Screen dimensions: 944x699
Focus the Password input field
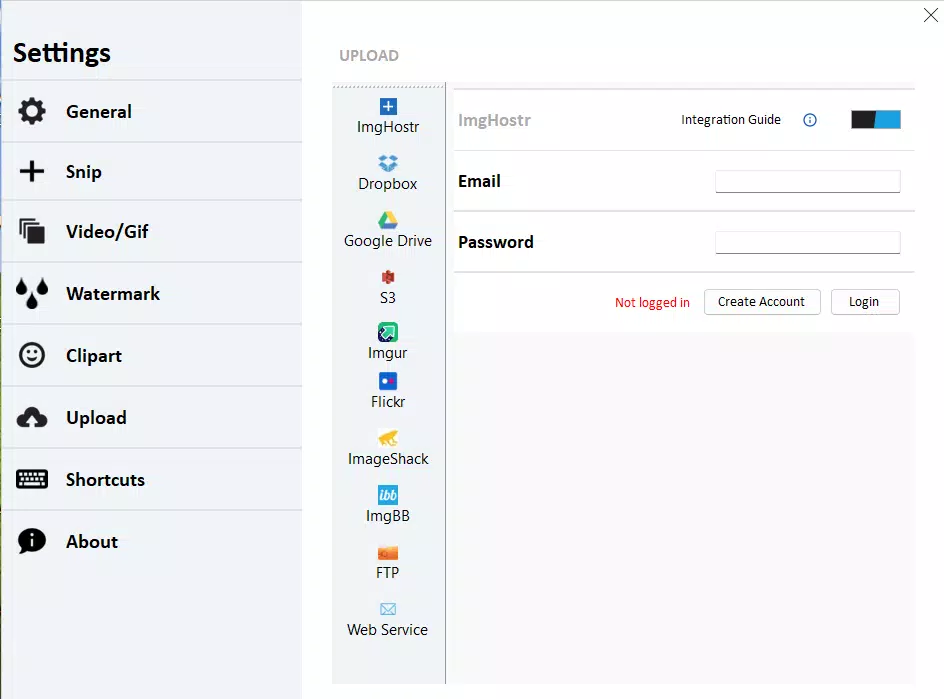[807, 242]
